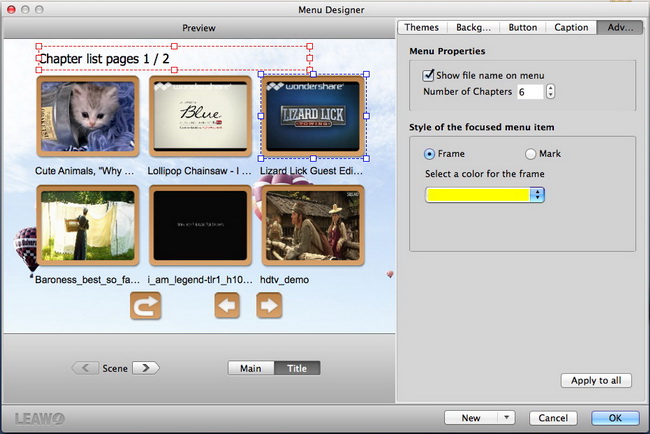The height and width of the screenshot is (434, 650).
Task: Click the Cute Animals caption text
Action: (x=85, y=171)
